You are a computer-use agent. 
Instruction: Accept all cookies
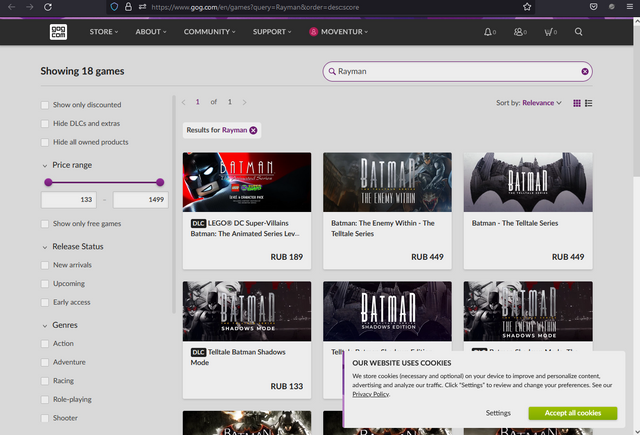click(573, 413)
